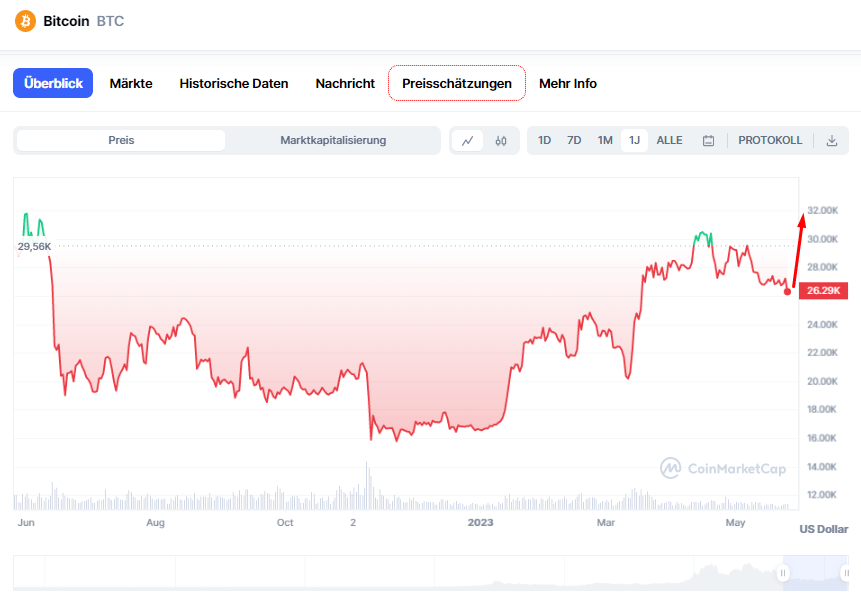This screenshot has height=598, width=861.
Task: Click the 28.00K y-axis label
Action: click(823, 267)
